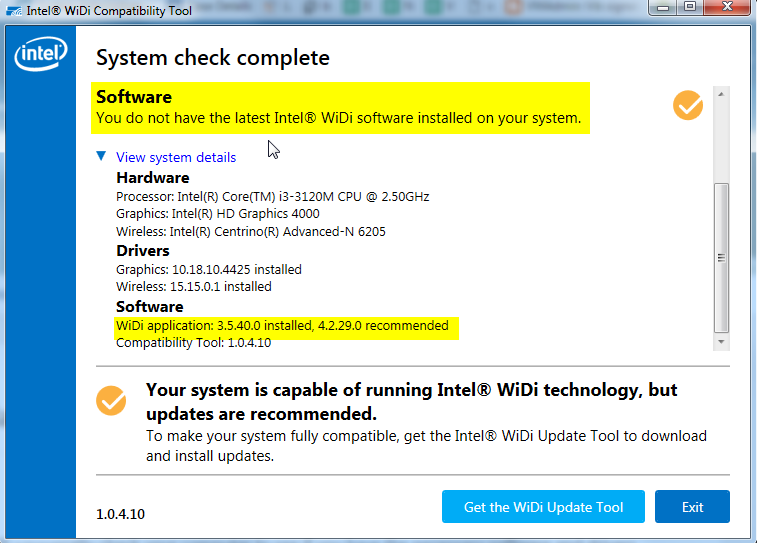Click the Get the WiDi Update Tool button
The width and height of the screenshot is (757, 543).
pos(543,506)
